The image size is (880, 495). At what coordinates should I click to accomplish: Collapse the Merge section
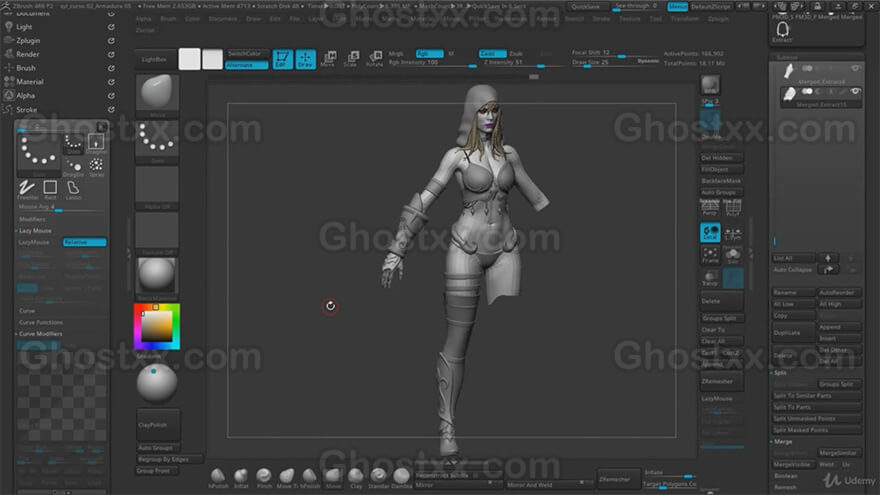click(x=782, y=442)
